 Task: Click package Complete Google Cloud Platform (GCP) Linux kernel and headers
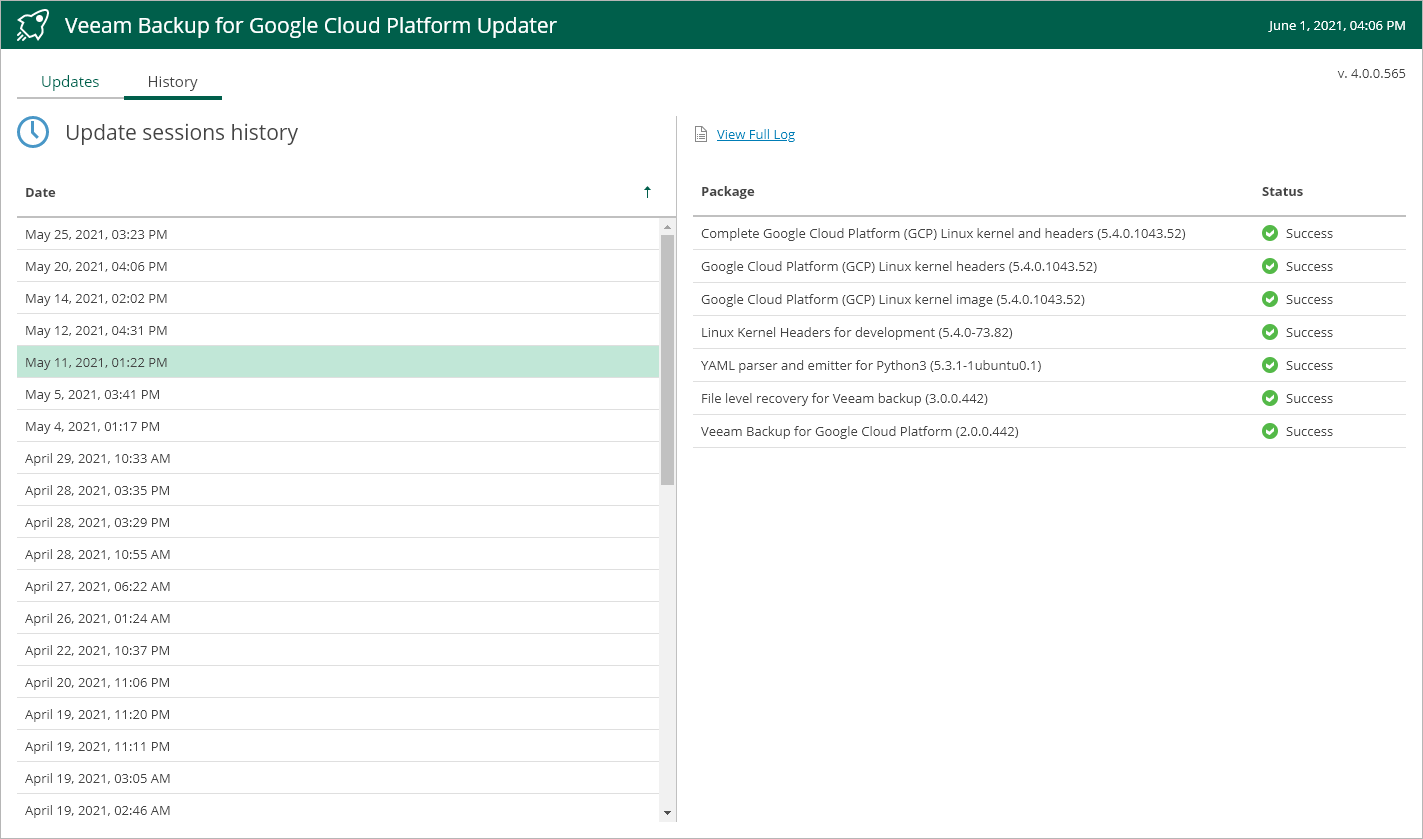pos(943,233)
